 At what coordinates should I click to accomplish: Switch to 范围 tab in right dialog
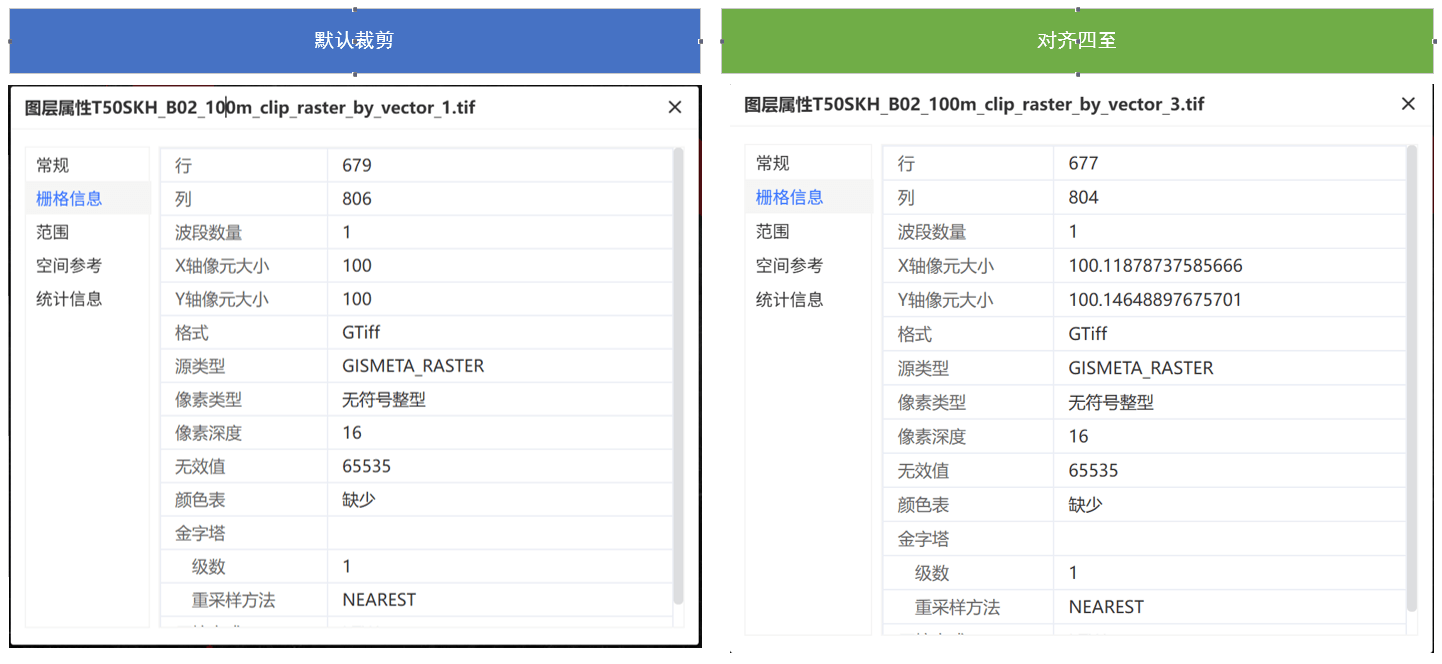pyautogui.click(x=773, y=231)
